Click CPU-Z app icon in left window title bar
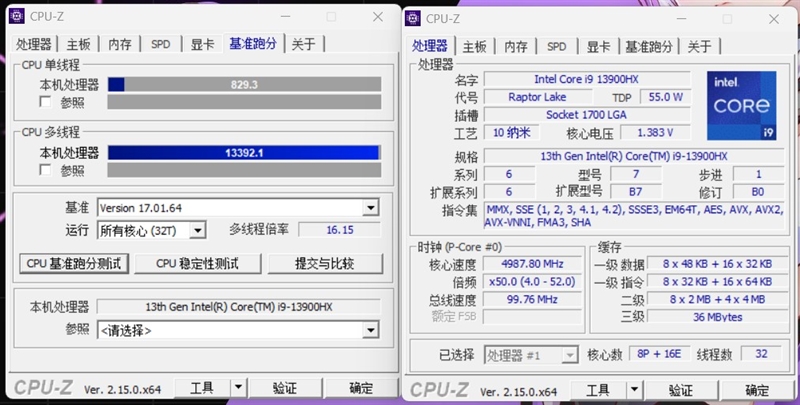Screen dimensions: 800x405 click(x=17, y=16)
